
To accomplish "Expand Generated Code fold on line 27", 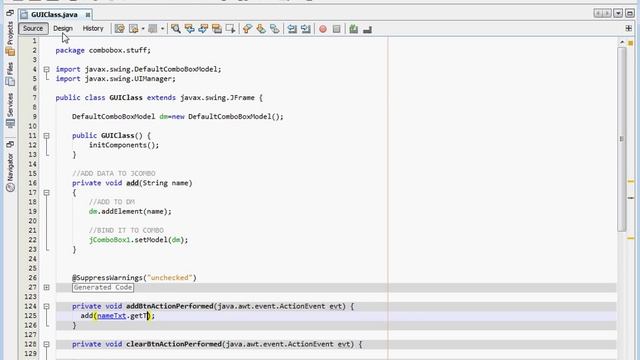I will 47,287.
